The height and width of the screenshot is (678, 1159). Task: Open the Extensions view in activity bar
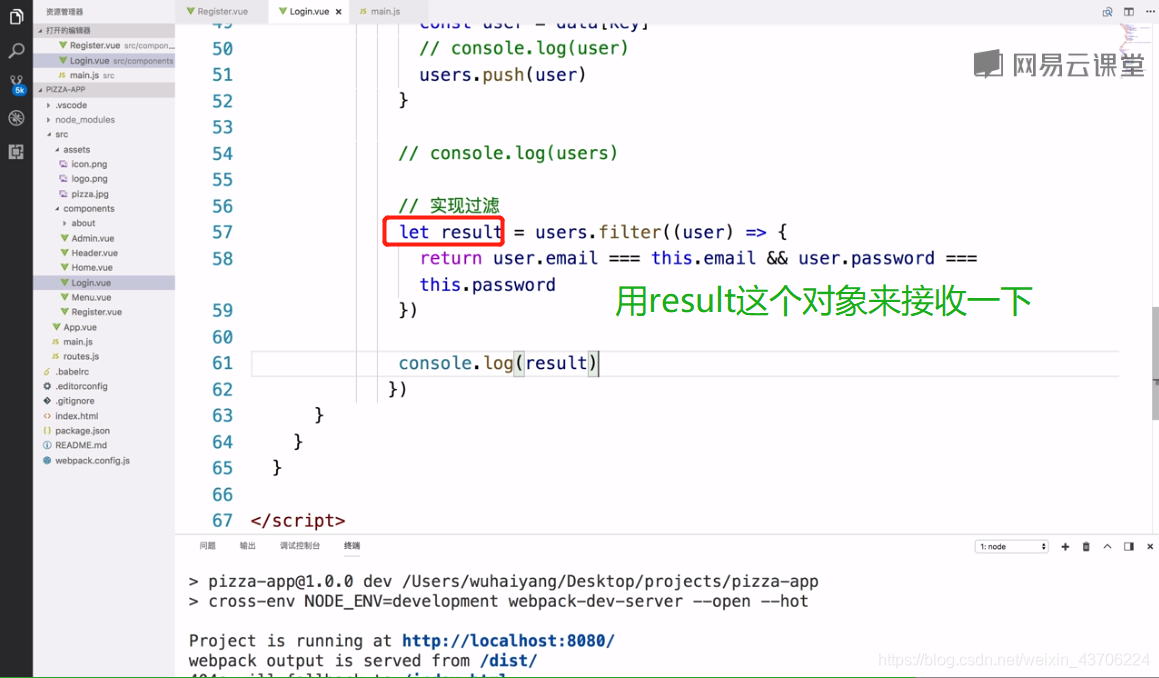(16, 152)
